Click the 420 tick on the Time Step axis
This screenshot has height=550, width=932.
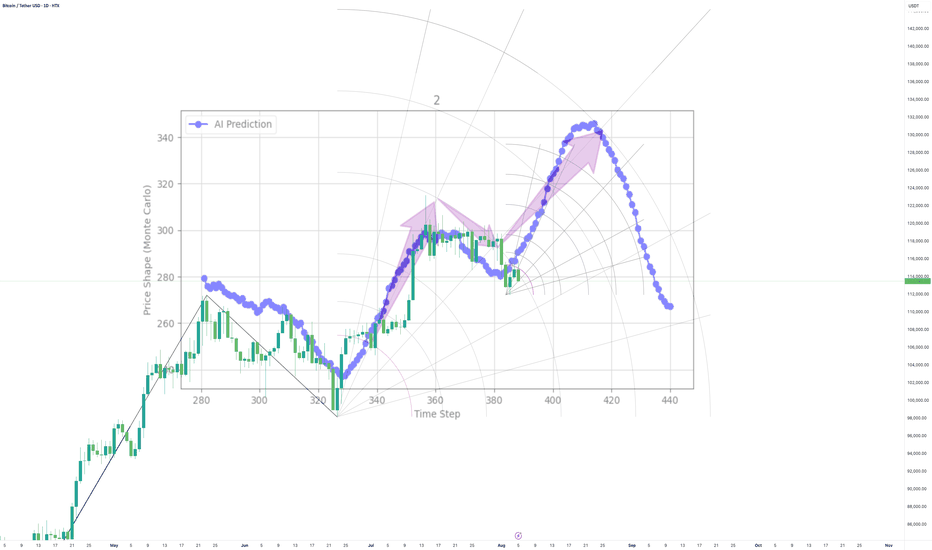611,400
